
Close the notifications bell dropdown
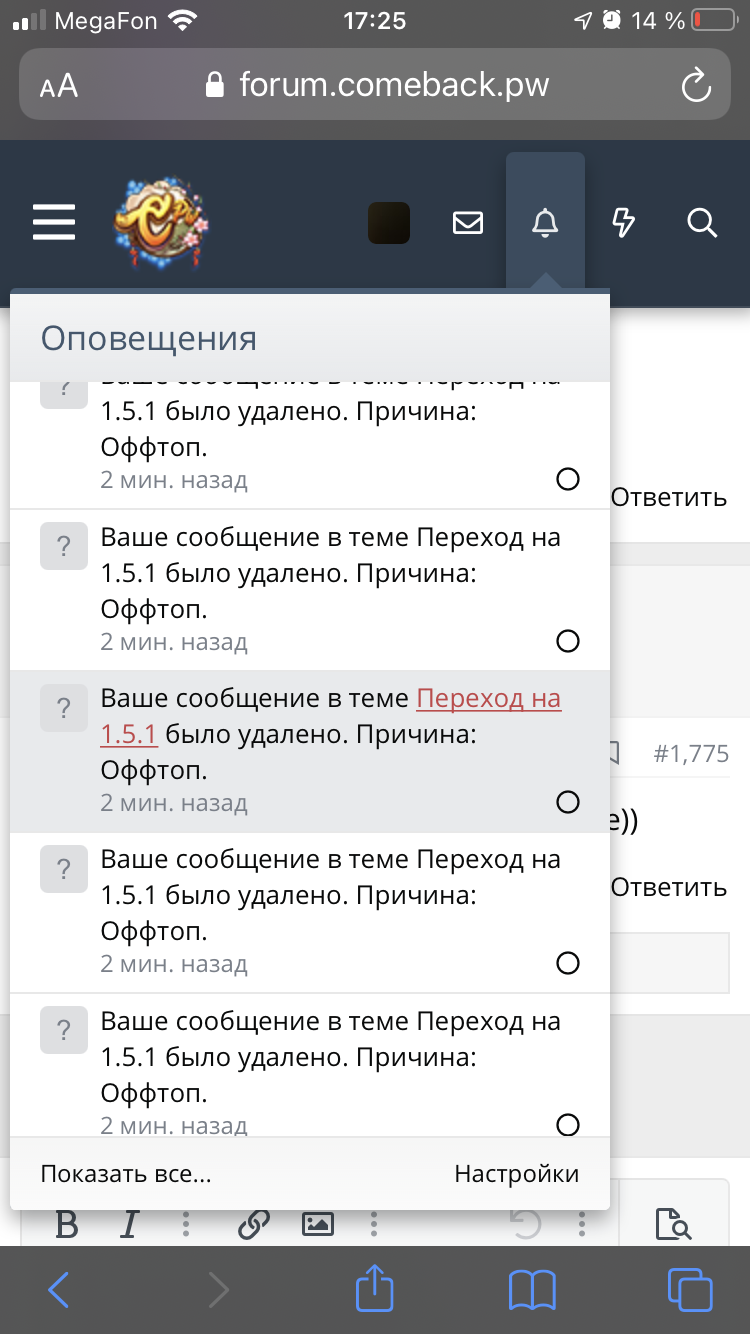[545, 223]
